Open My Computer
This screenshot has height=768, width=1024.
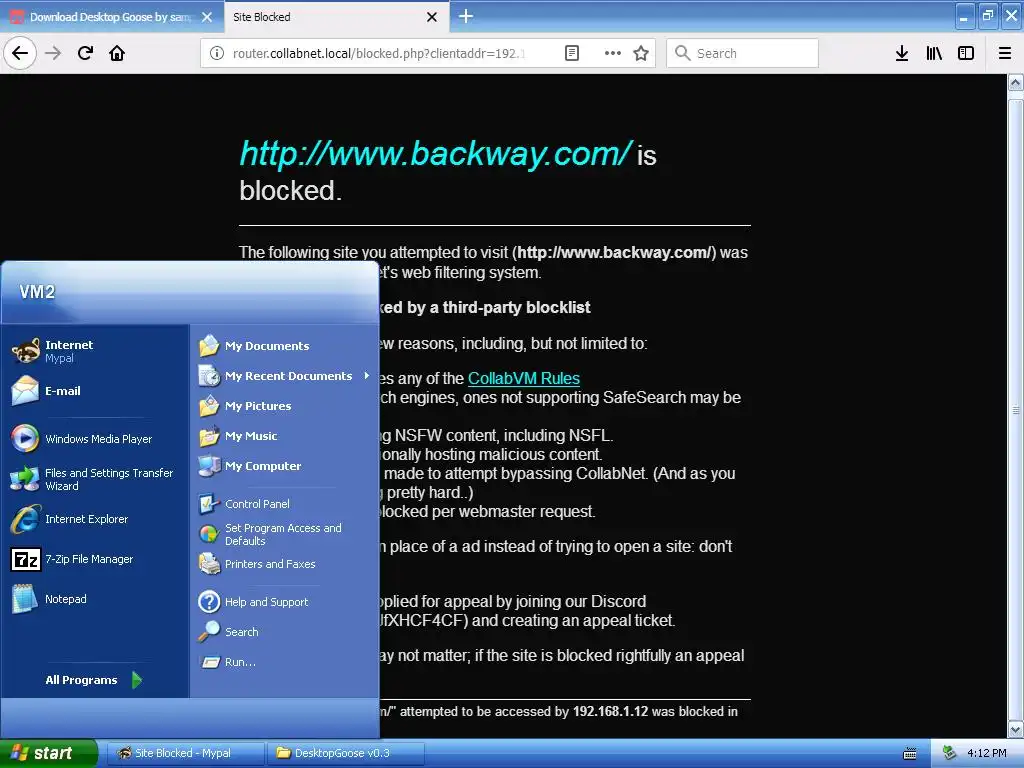pos(284,466)
